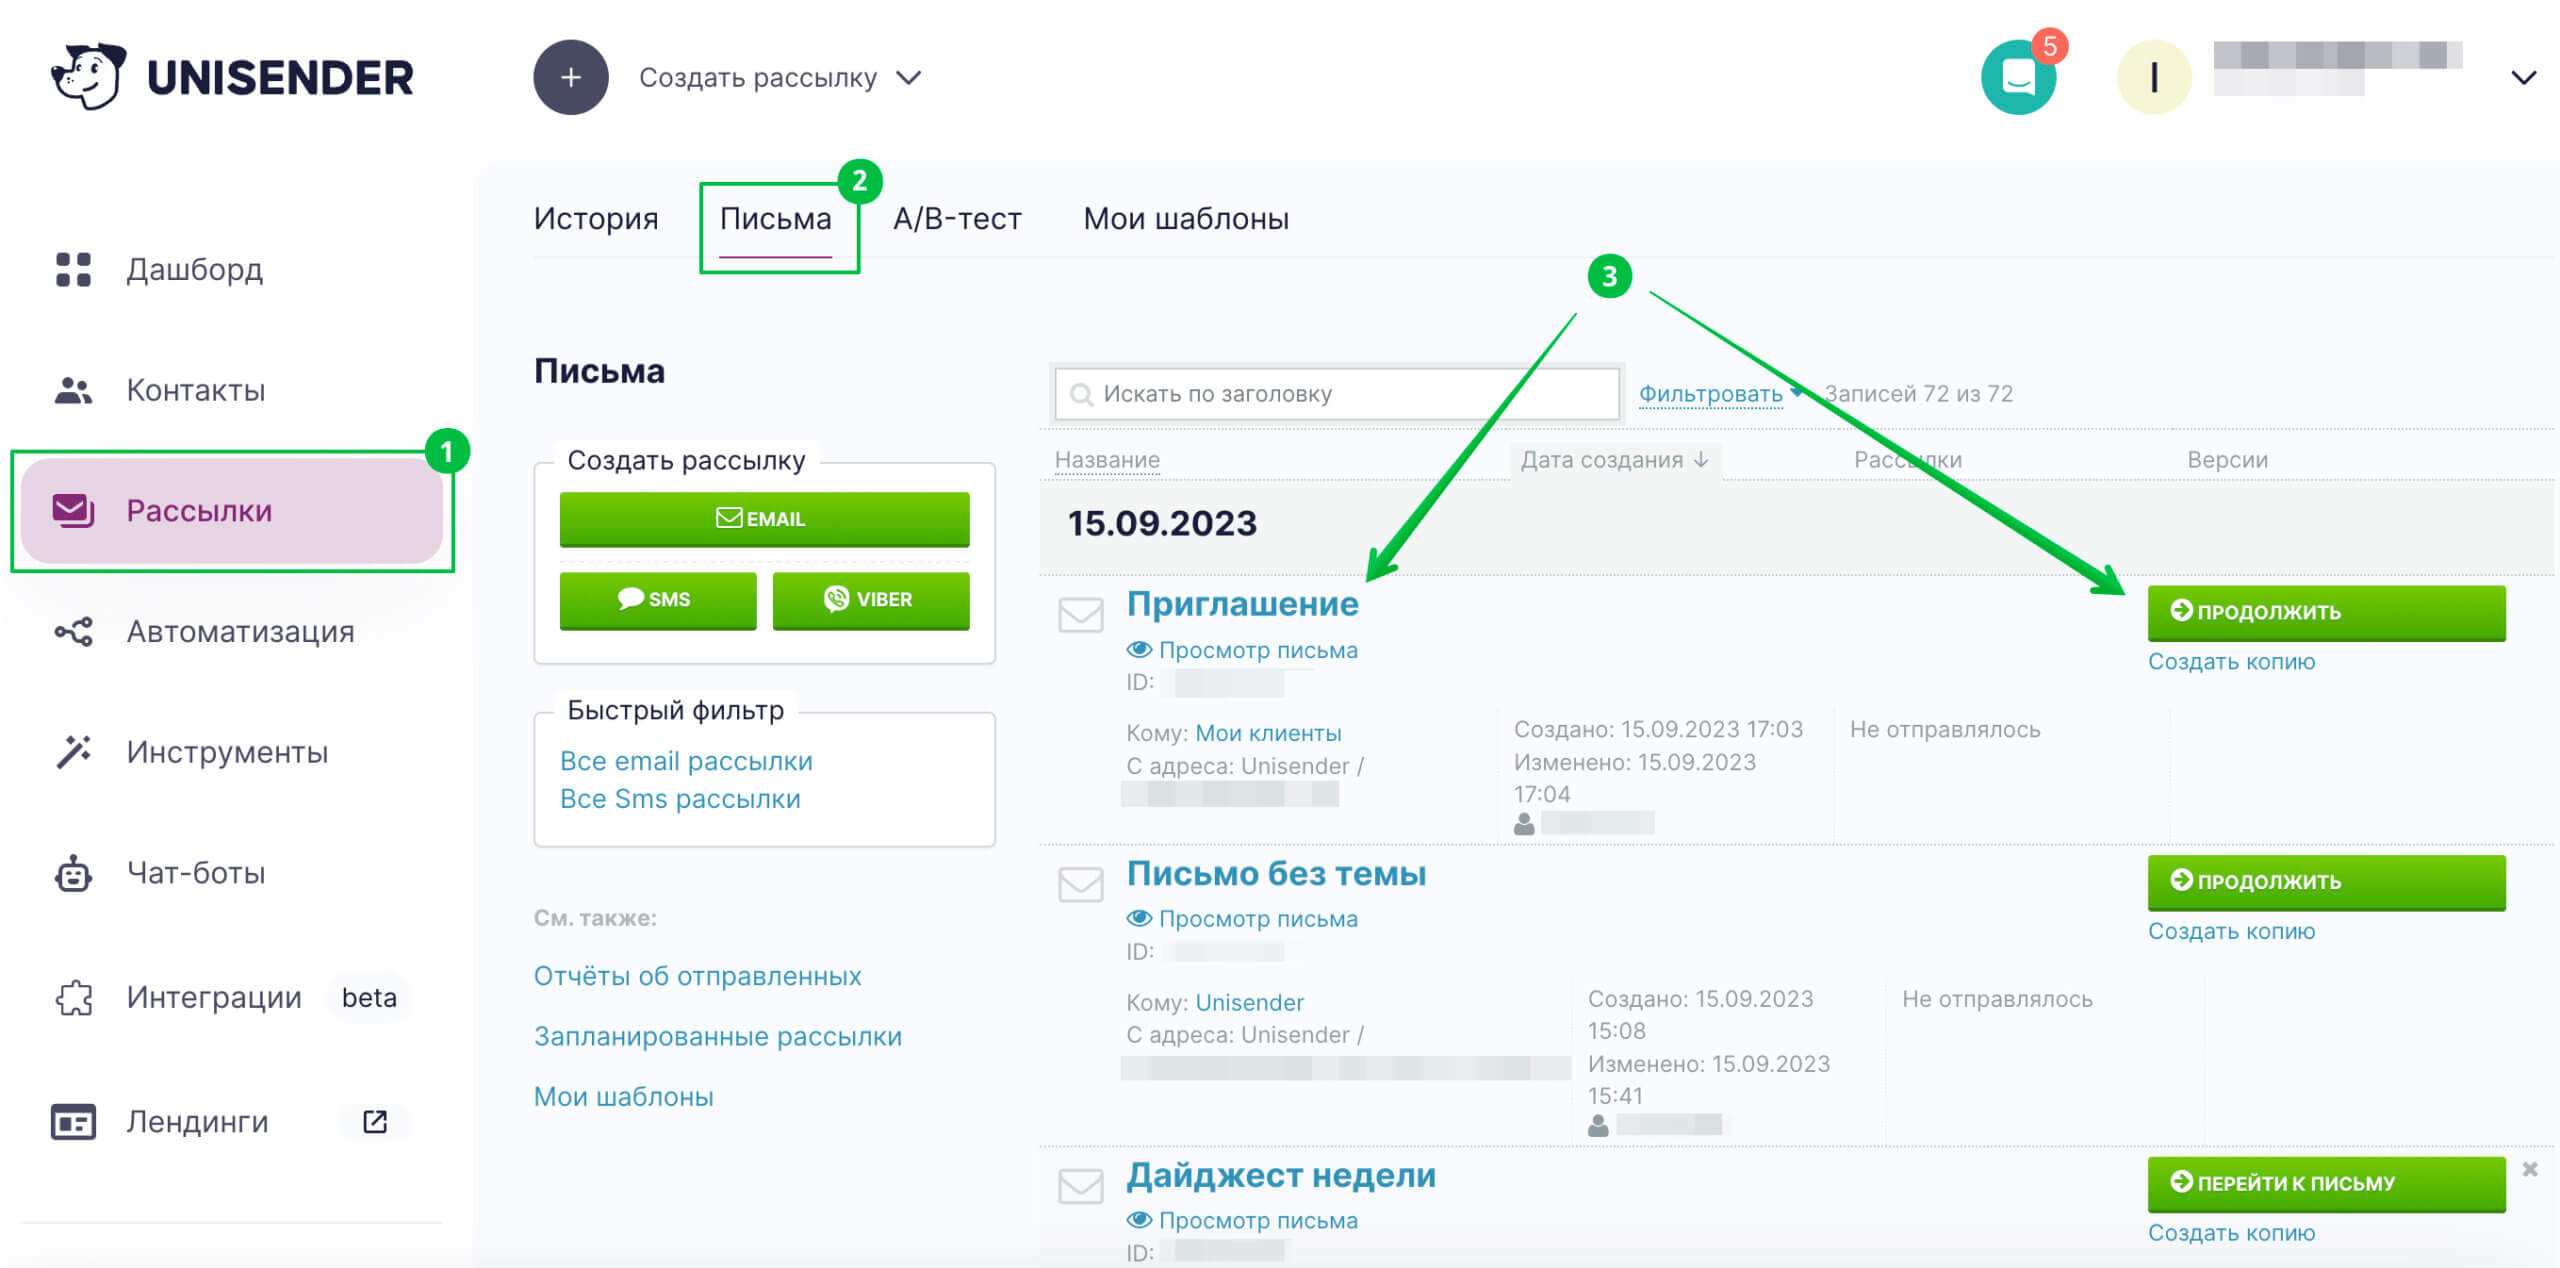Filter by Все email рассылки
This screenshot has width=2560, height=1268.
pyautogui.click(x=686, y=762)
